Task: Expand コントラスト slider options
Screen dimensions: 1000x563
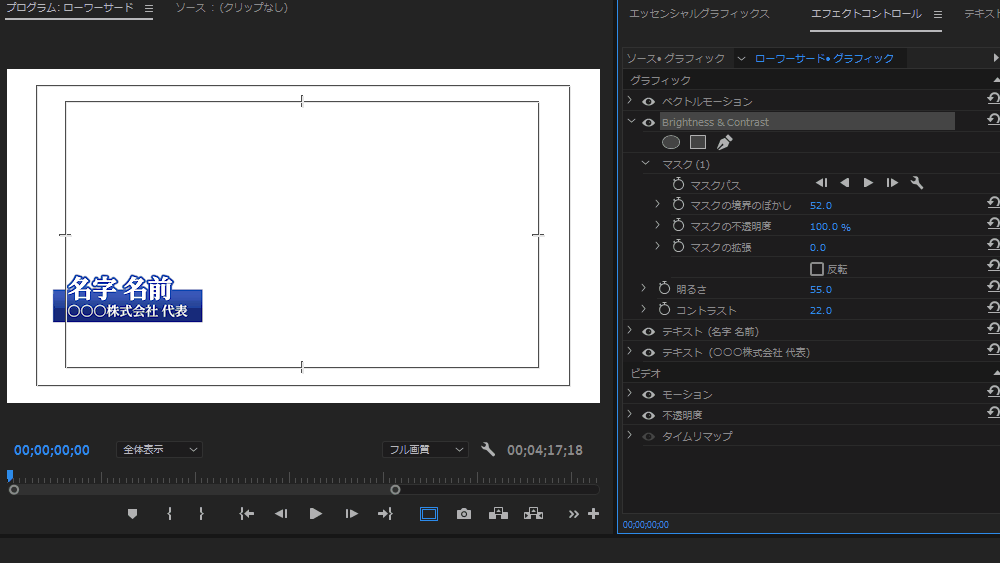Action: 643,309
